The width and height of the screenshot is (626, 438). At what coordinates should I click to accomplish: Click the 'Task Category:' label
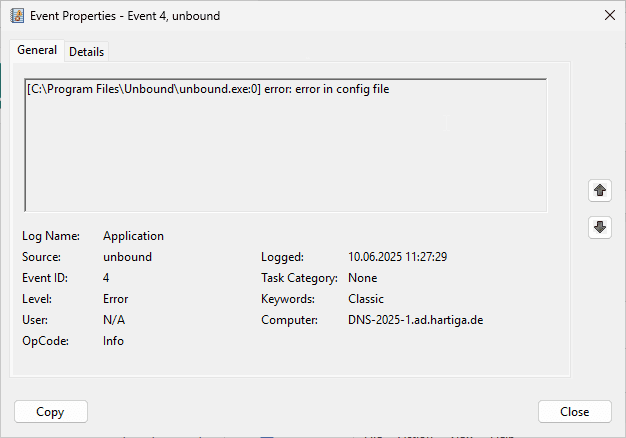[299, 278]
